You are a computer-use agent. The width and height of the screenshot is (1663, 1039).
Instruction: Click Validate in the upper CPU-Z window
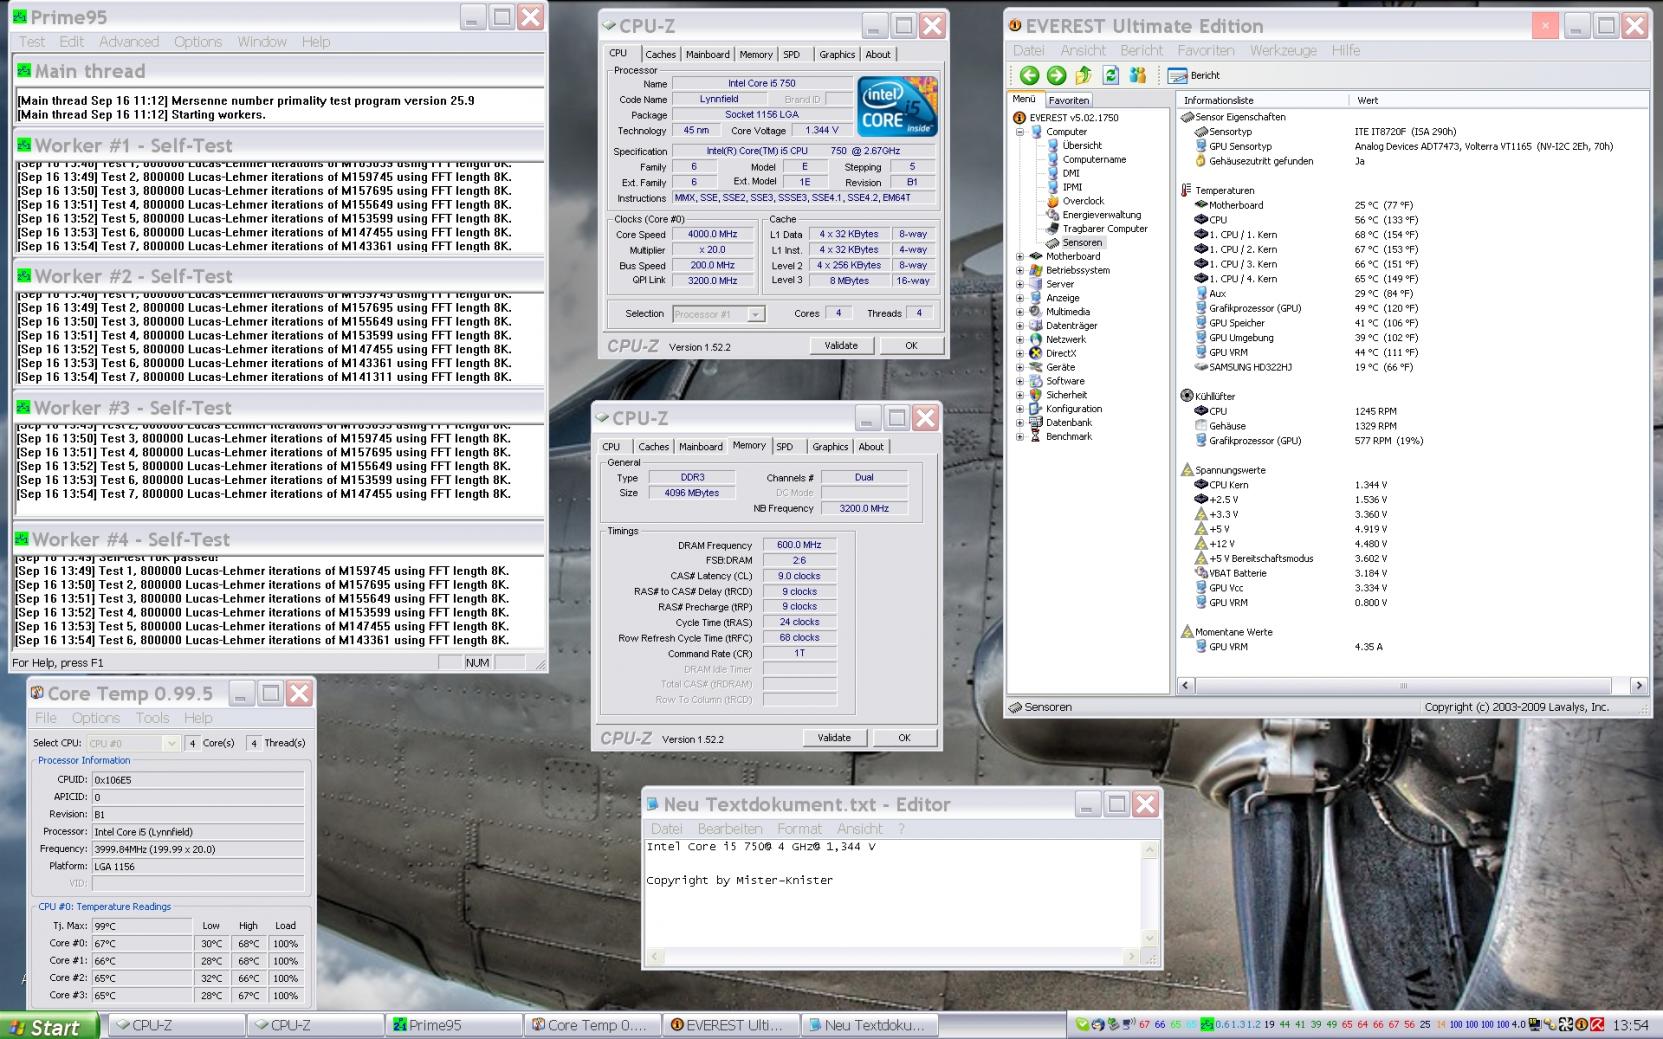pos(841,345)
